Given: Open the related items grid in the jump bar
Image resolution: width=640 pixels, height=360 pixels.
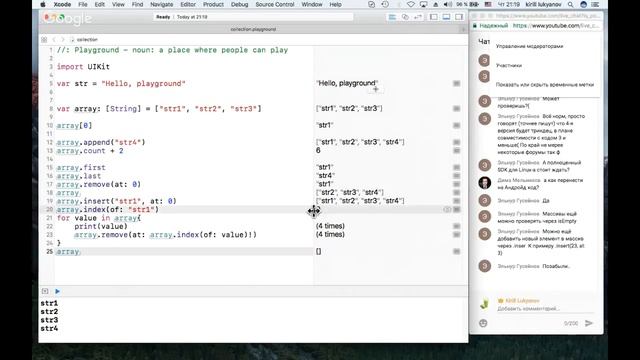Looking at the screenshot, I should tap(44, 40).
